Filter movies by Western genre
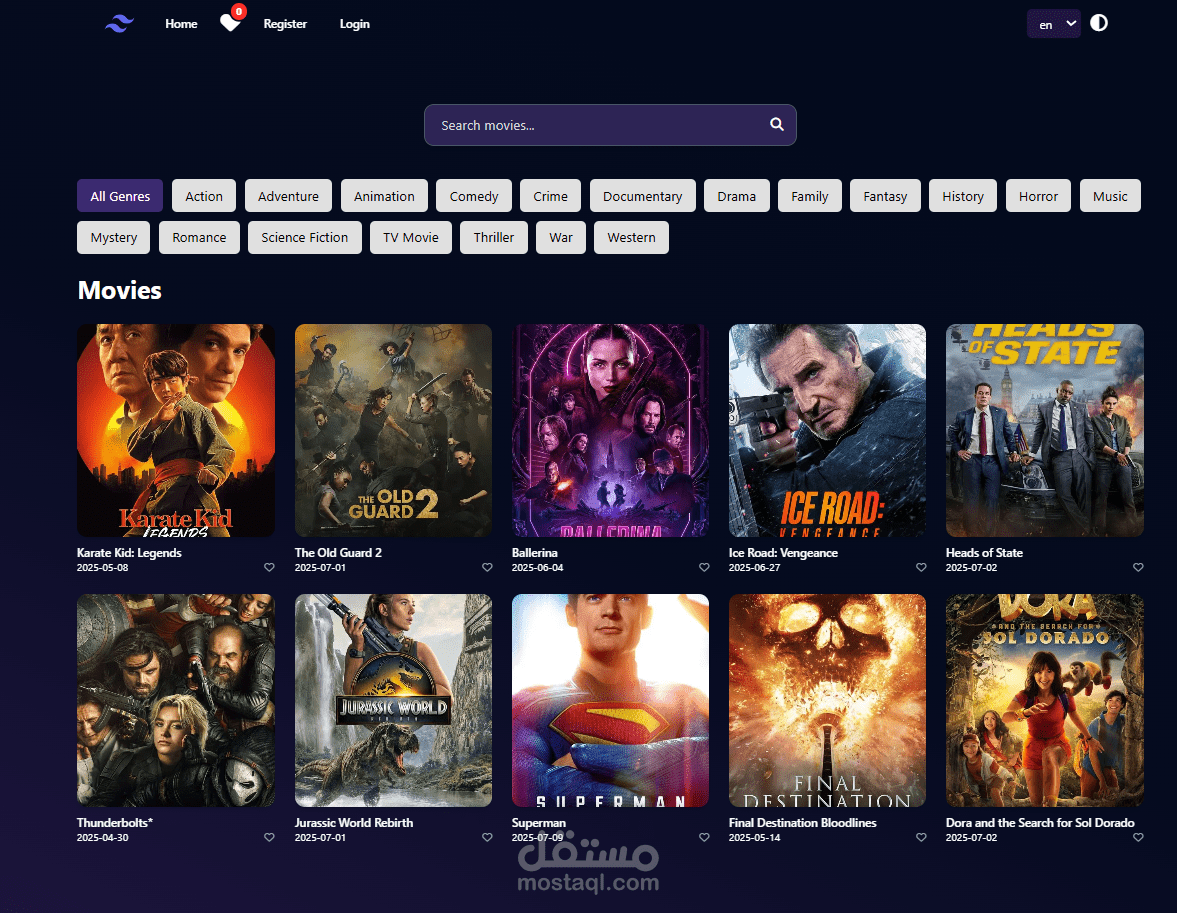The image size is (1177, 913). (x=631, y=237)
